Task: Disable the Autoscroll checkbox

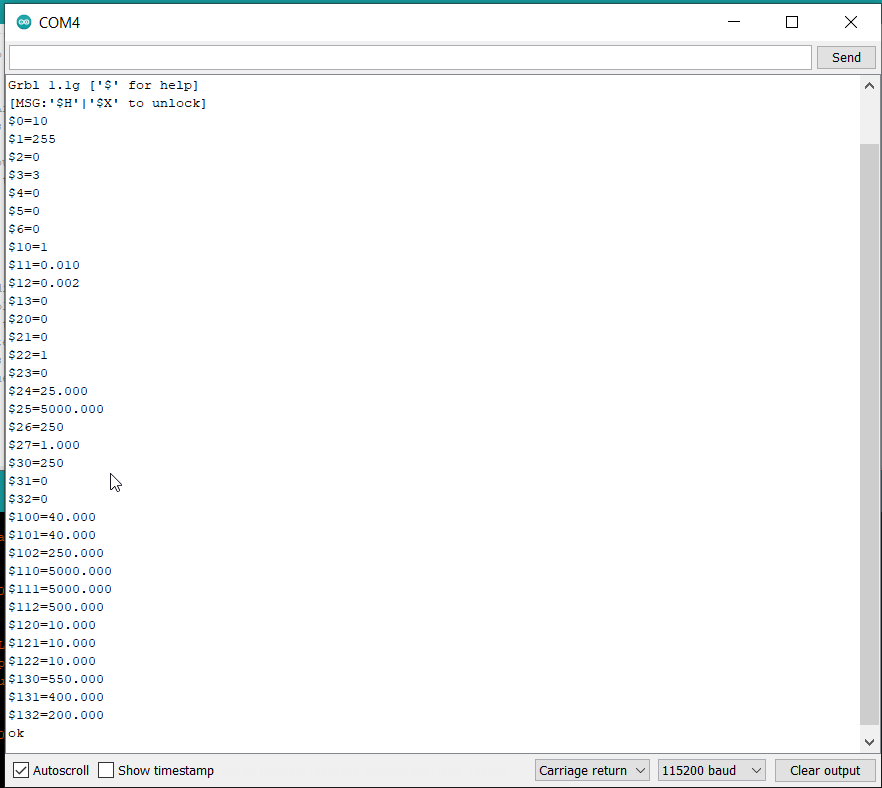Action: click(22, 770)
